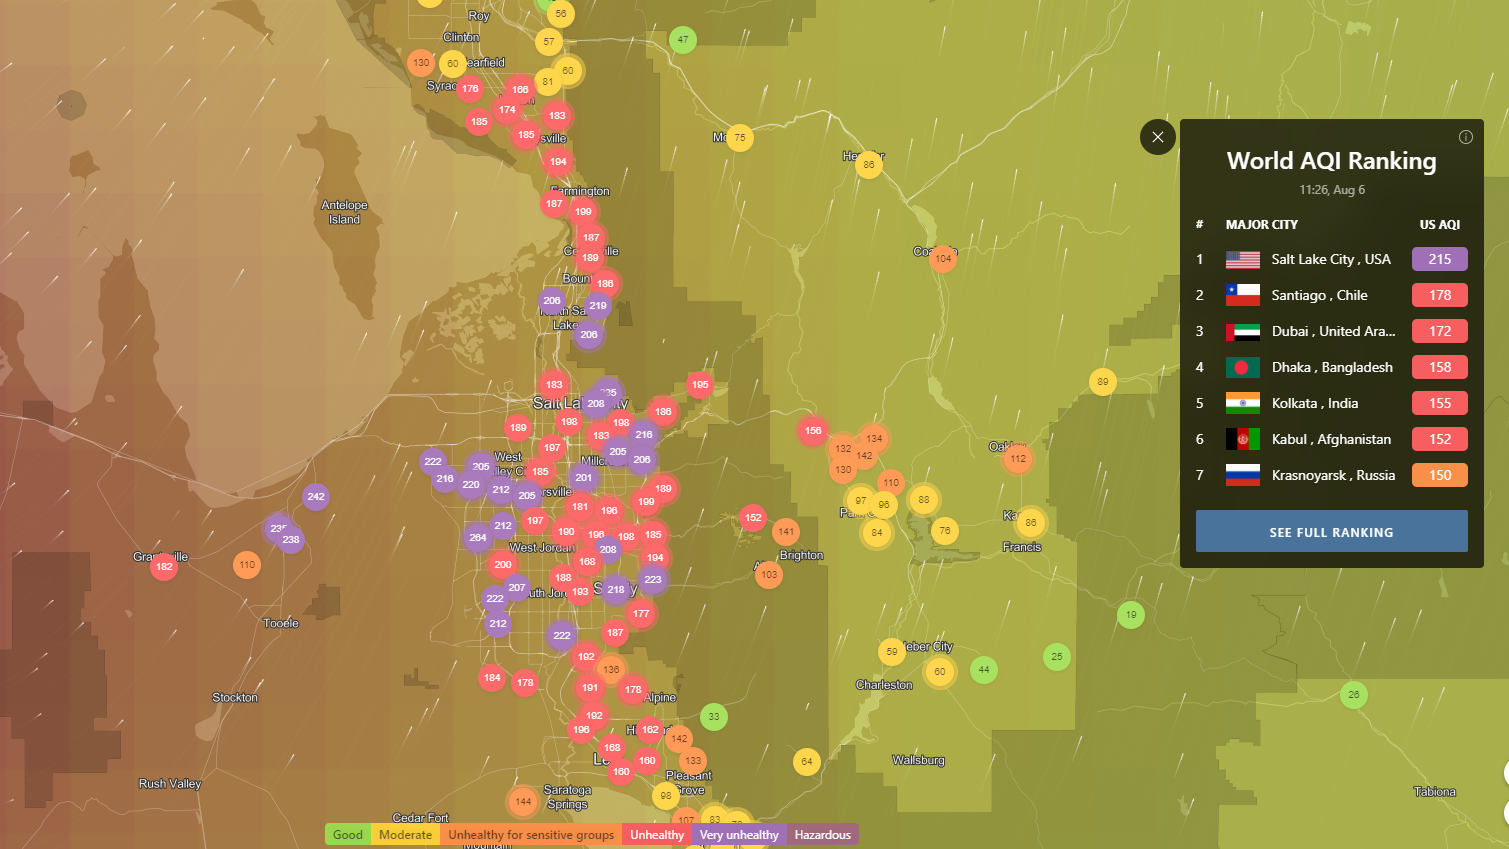Open the yellow 75 AQI marker
Screen dimensions: 1509x849
pos(740,138)
